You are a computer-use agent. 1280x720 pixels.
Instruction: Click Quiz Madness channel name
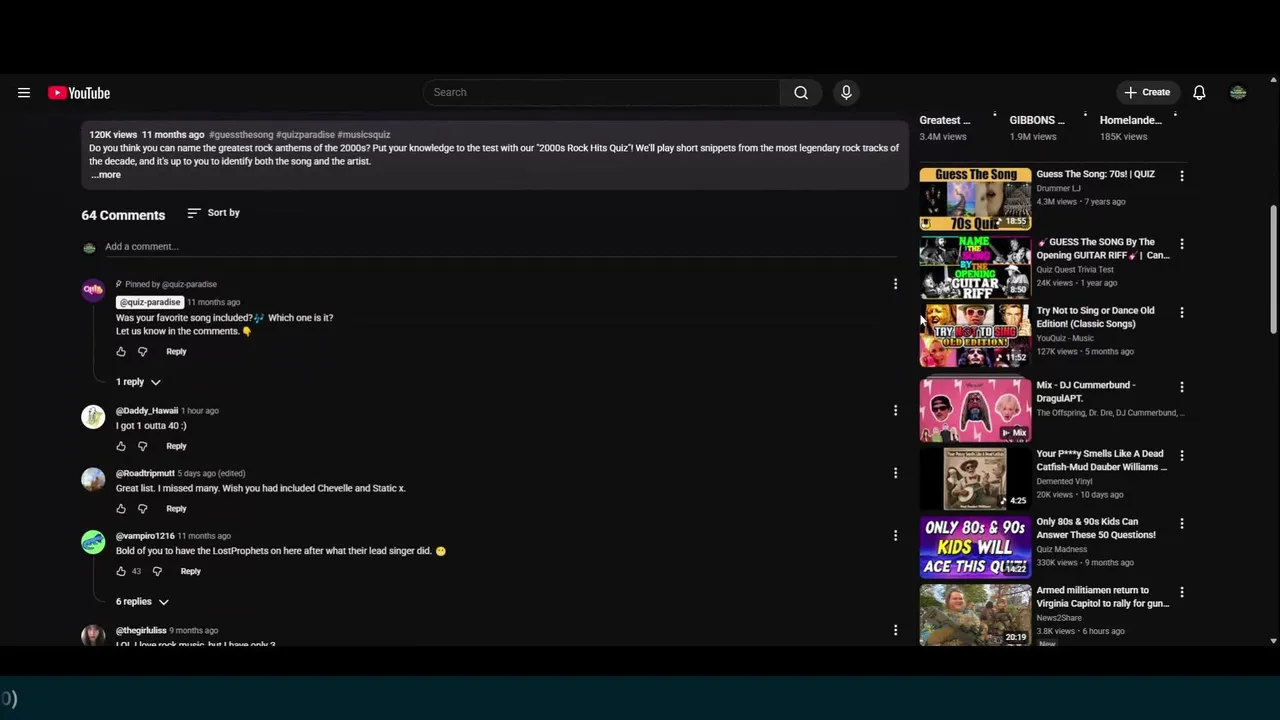pos(1061,549)
